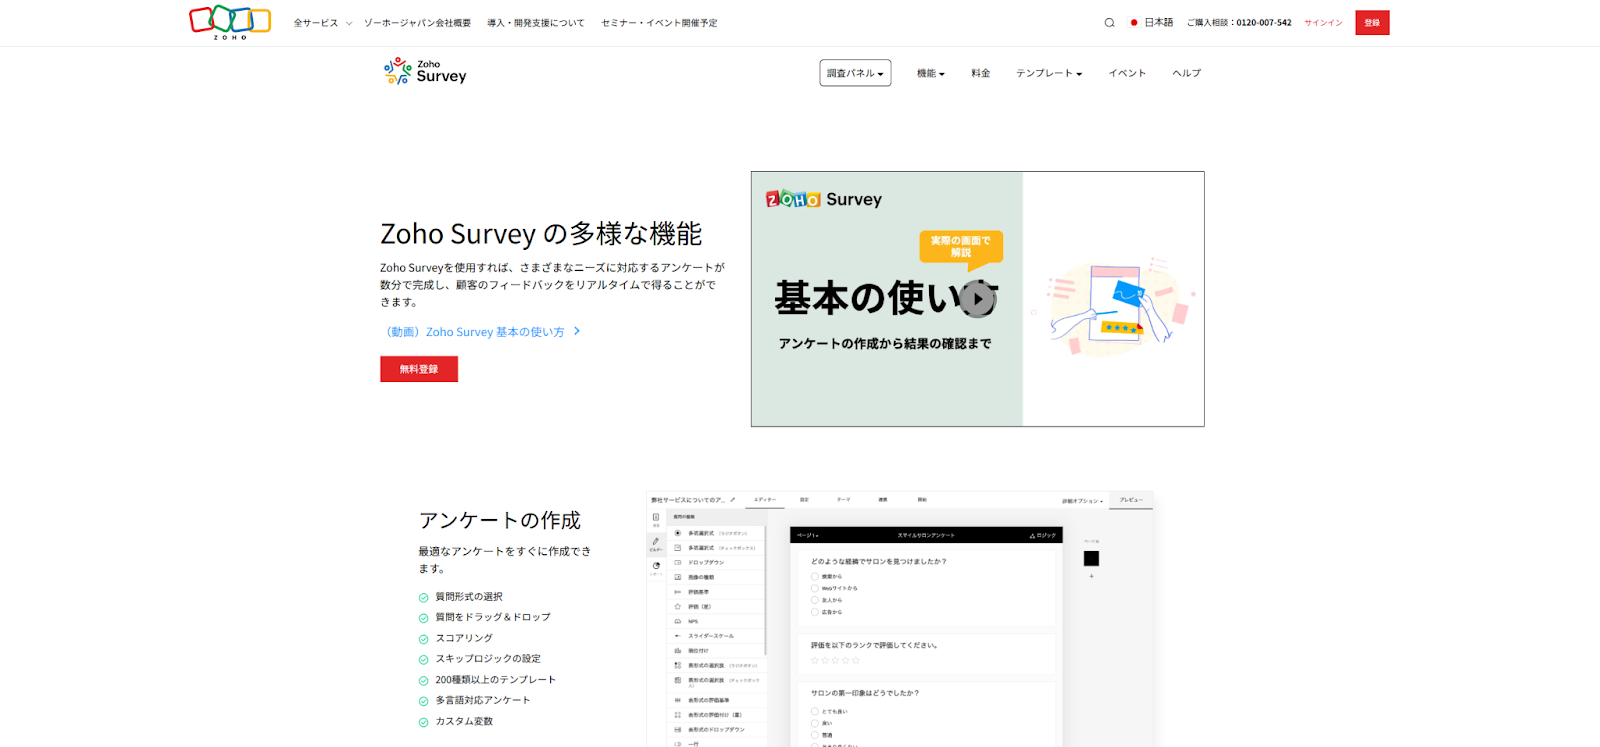Open the 料金 page
This screenshot has height=747, width=1600.
pos(980,73)
